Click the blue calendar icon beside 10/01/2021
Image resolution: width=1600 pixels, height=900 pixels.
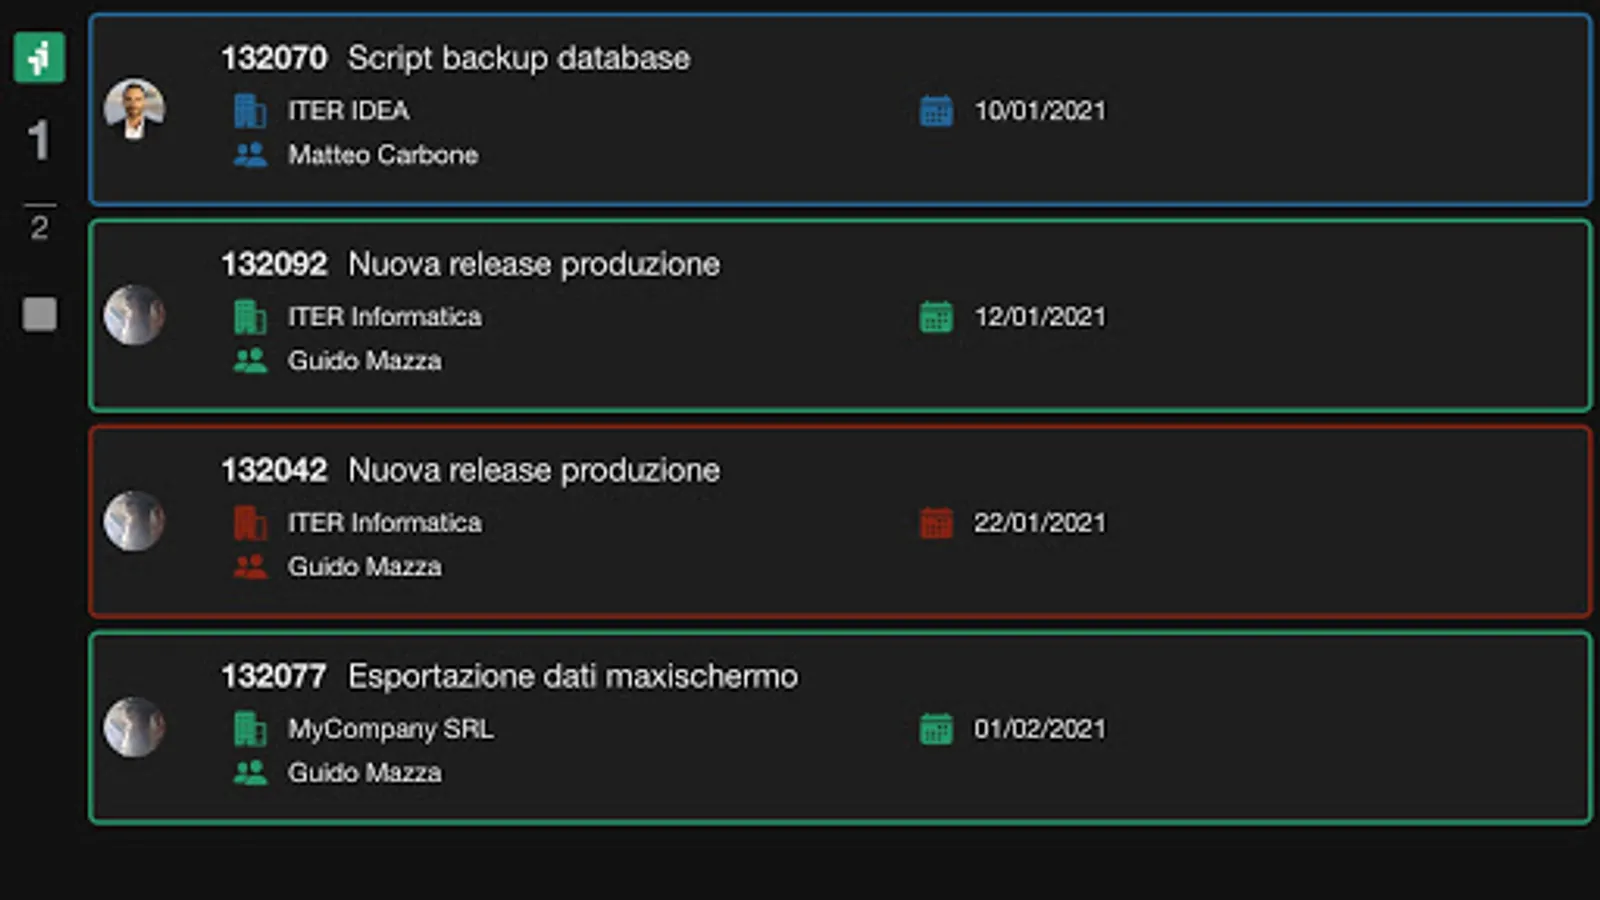(936, 111)
